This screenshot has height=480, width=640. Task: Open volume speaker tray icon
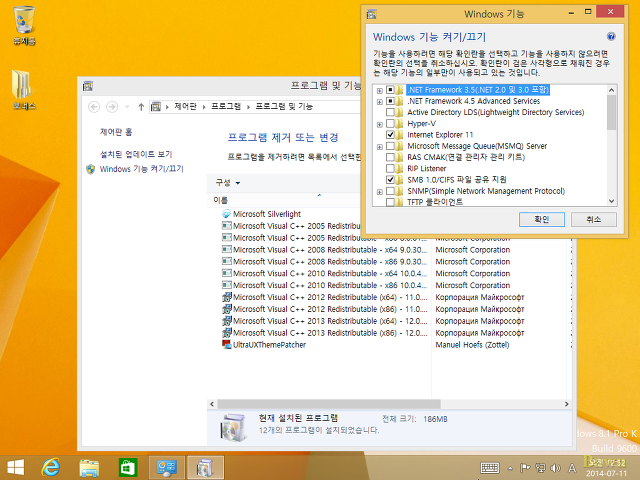point(555,468)
